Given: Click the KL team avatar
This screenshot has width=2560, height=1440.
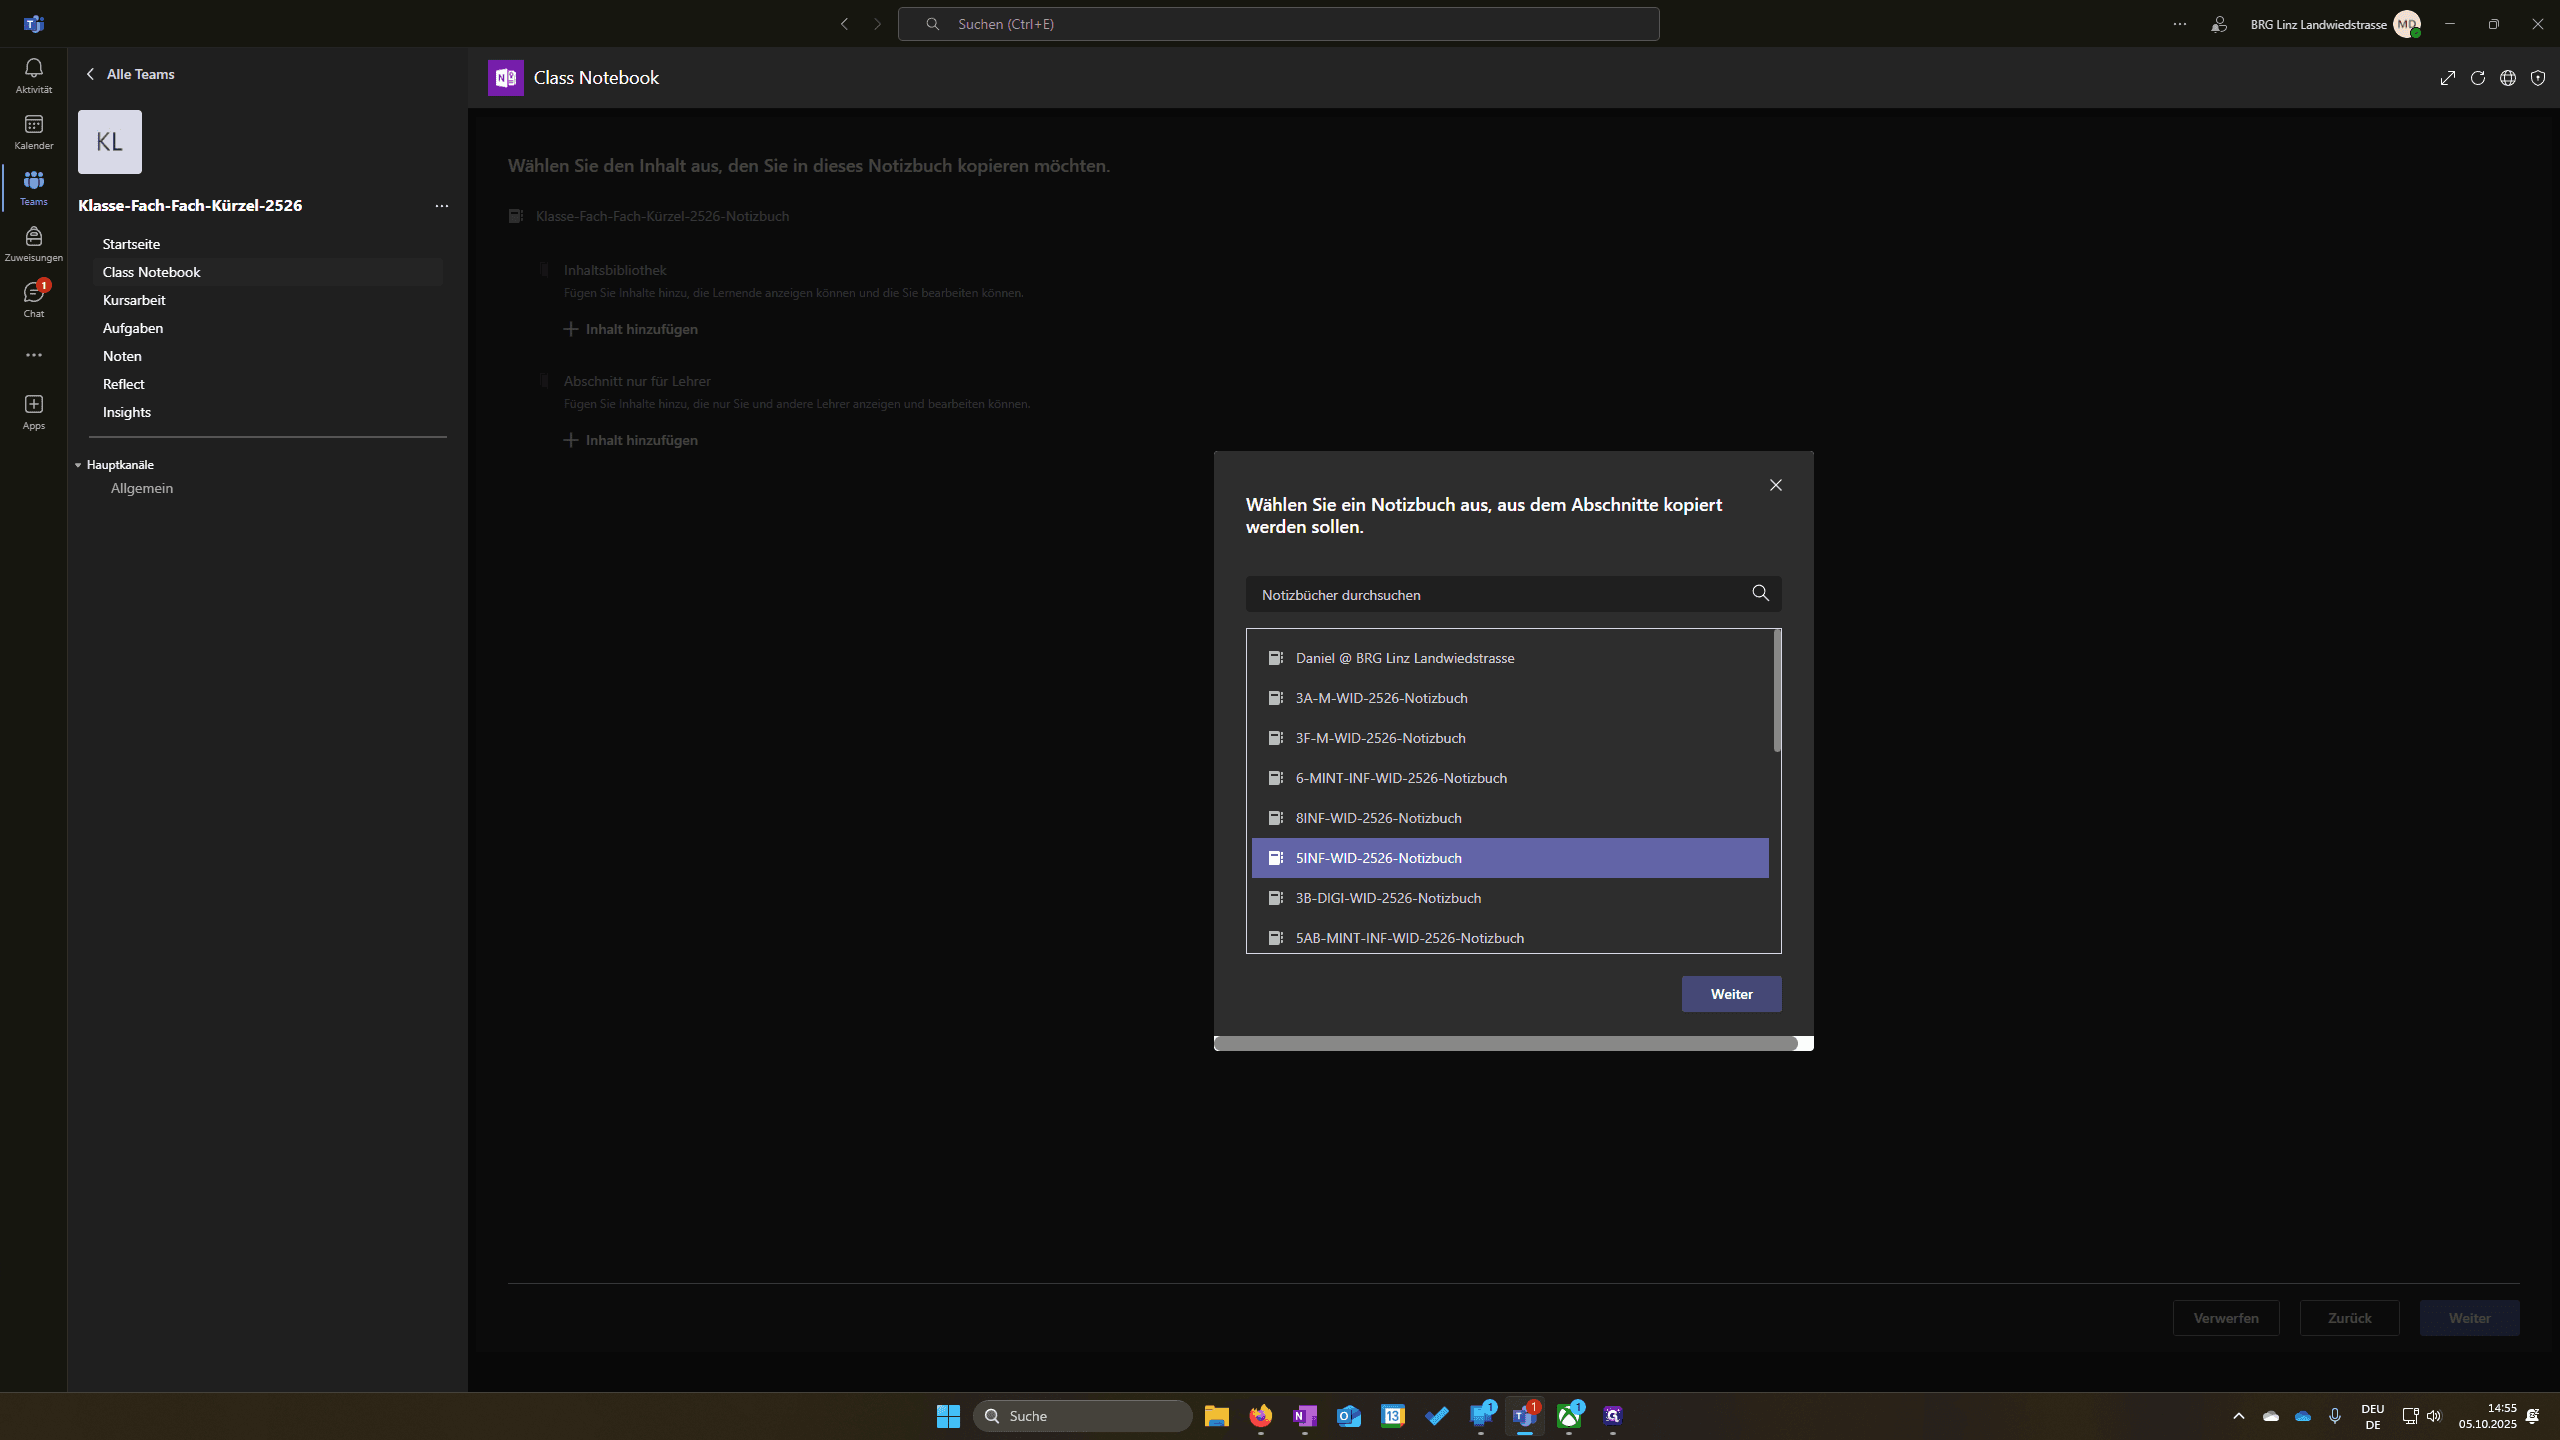Looking at the screenshot, I should [110, 142].
